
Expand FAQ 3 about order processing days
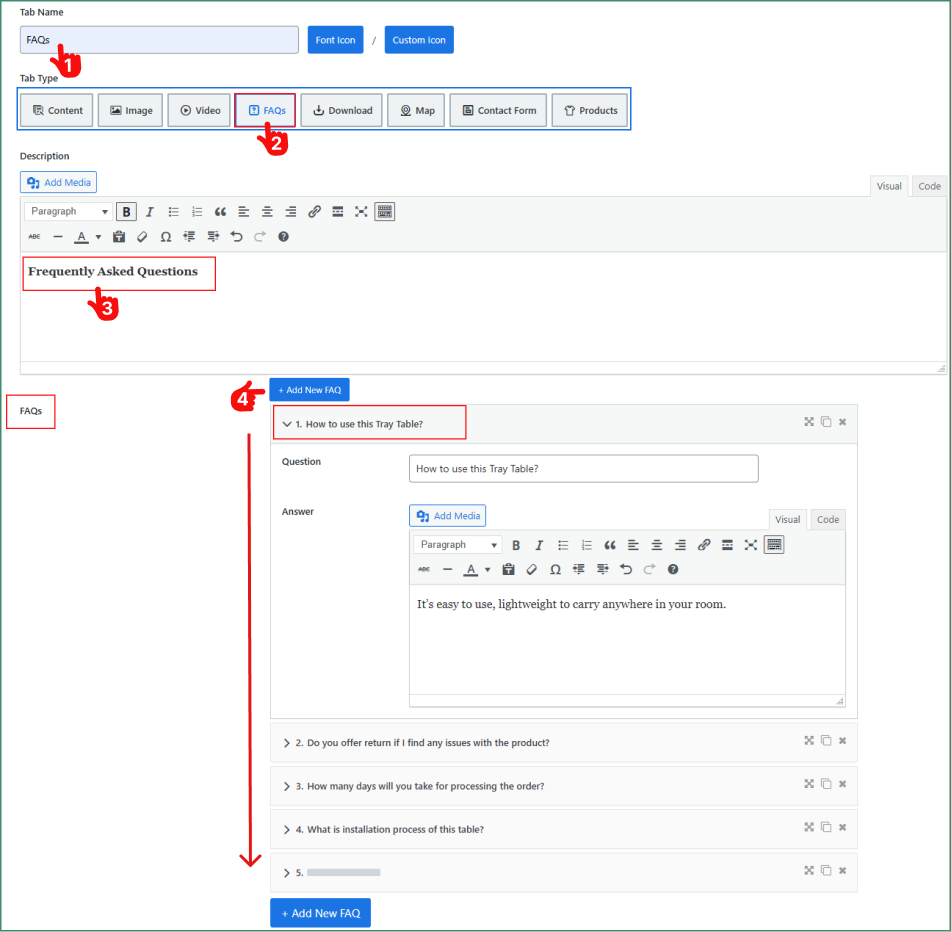[287, 786]
